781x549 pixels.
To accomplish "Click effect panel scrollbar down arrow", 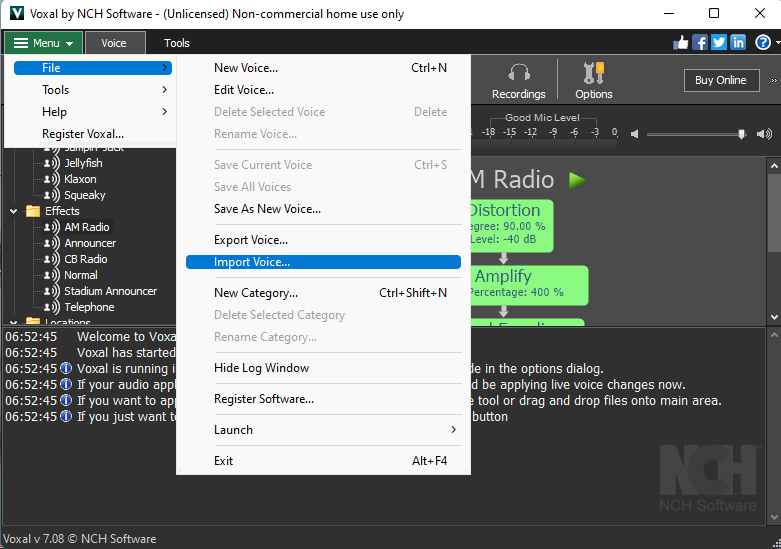I will click(774, 317).
